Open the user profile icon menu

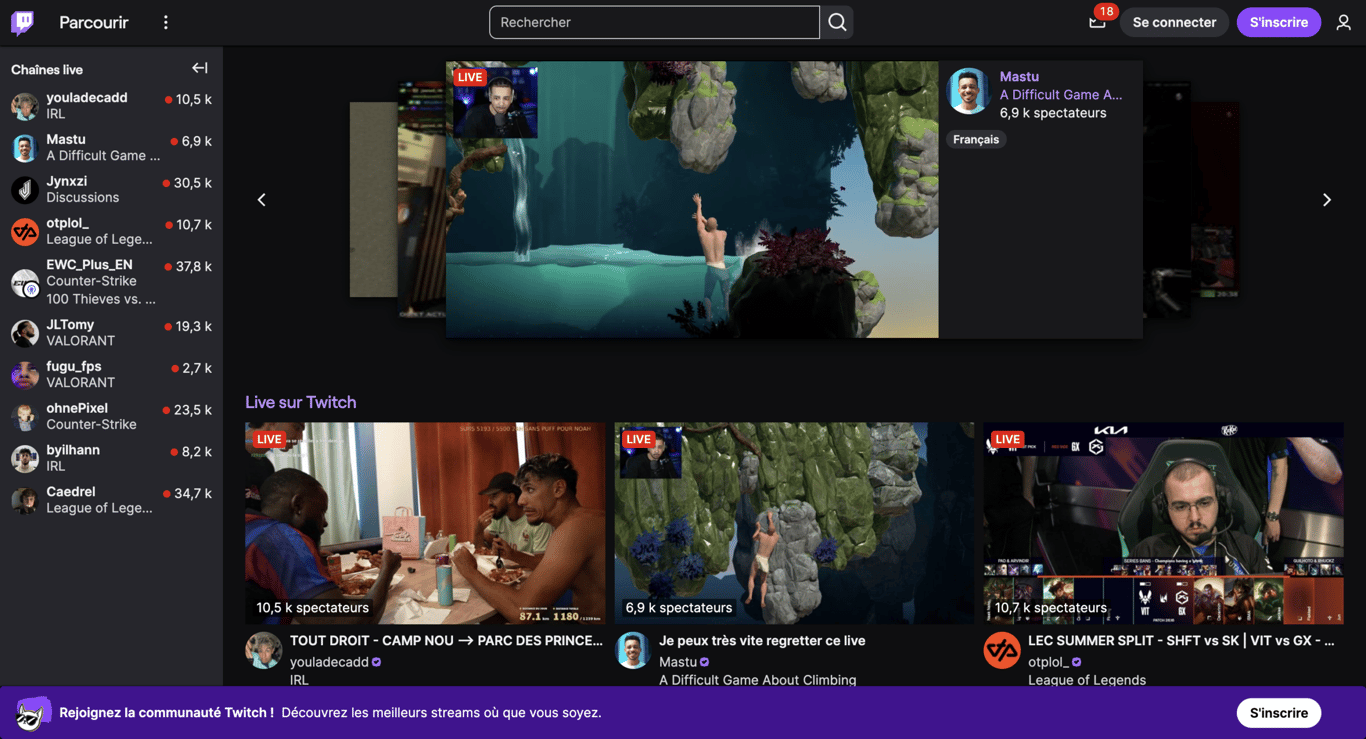coord(1343,22)
